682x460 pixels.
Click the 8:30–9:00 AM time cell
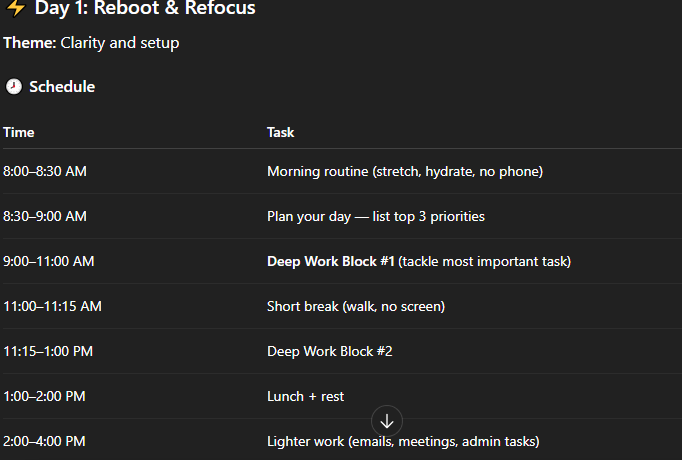pyautogui.click(x=45, y=216)
